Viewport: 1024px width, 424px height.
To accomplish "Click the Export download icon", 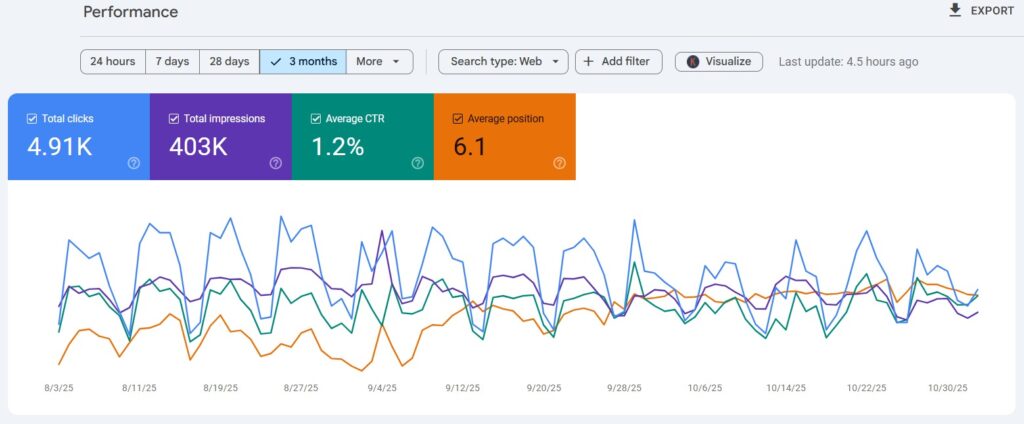I will coord(955,10).
